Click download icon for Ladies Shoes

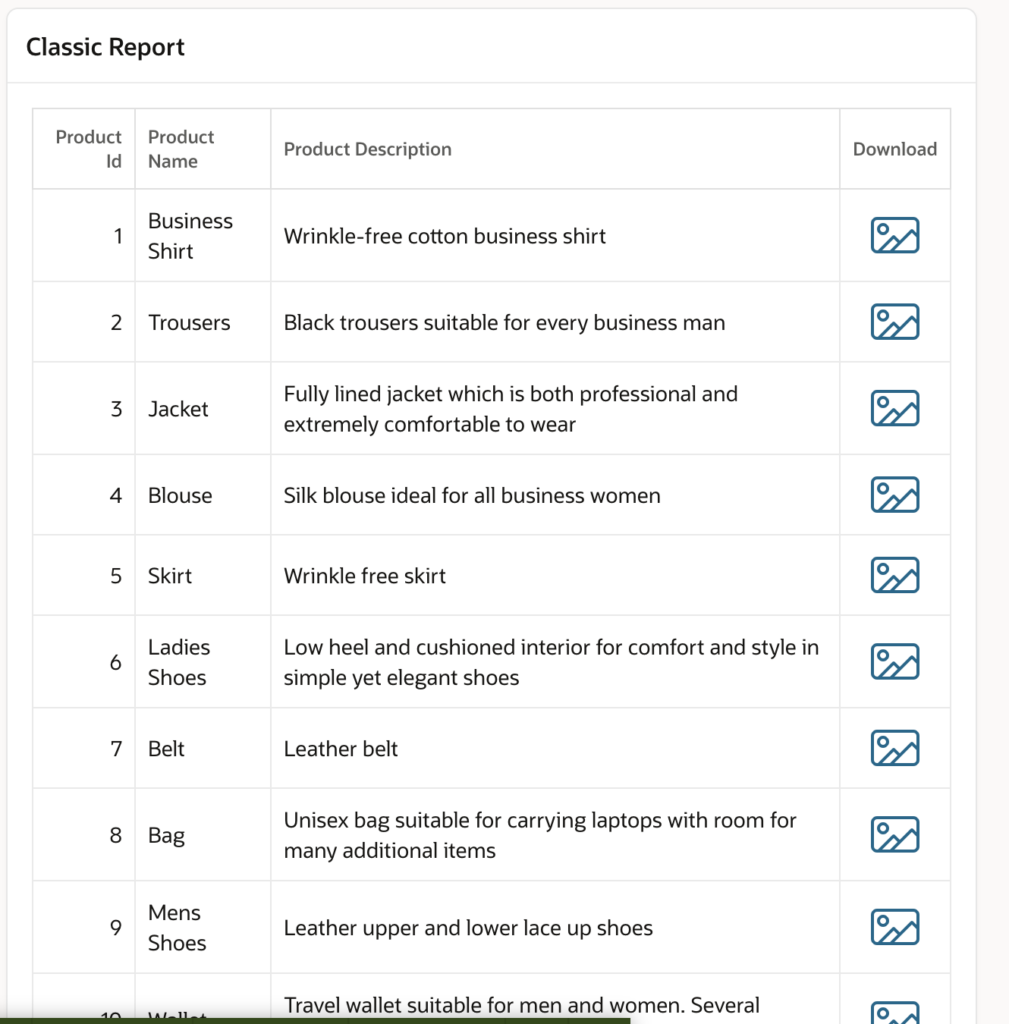(x=894, y=662)
